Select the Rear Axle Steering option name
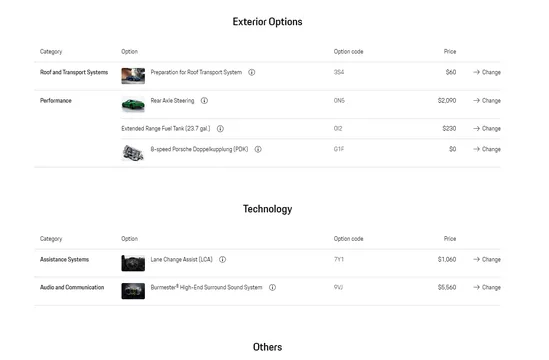This screenshot has width=549, height=360. (x=172, y=101)
